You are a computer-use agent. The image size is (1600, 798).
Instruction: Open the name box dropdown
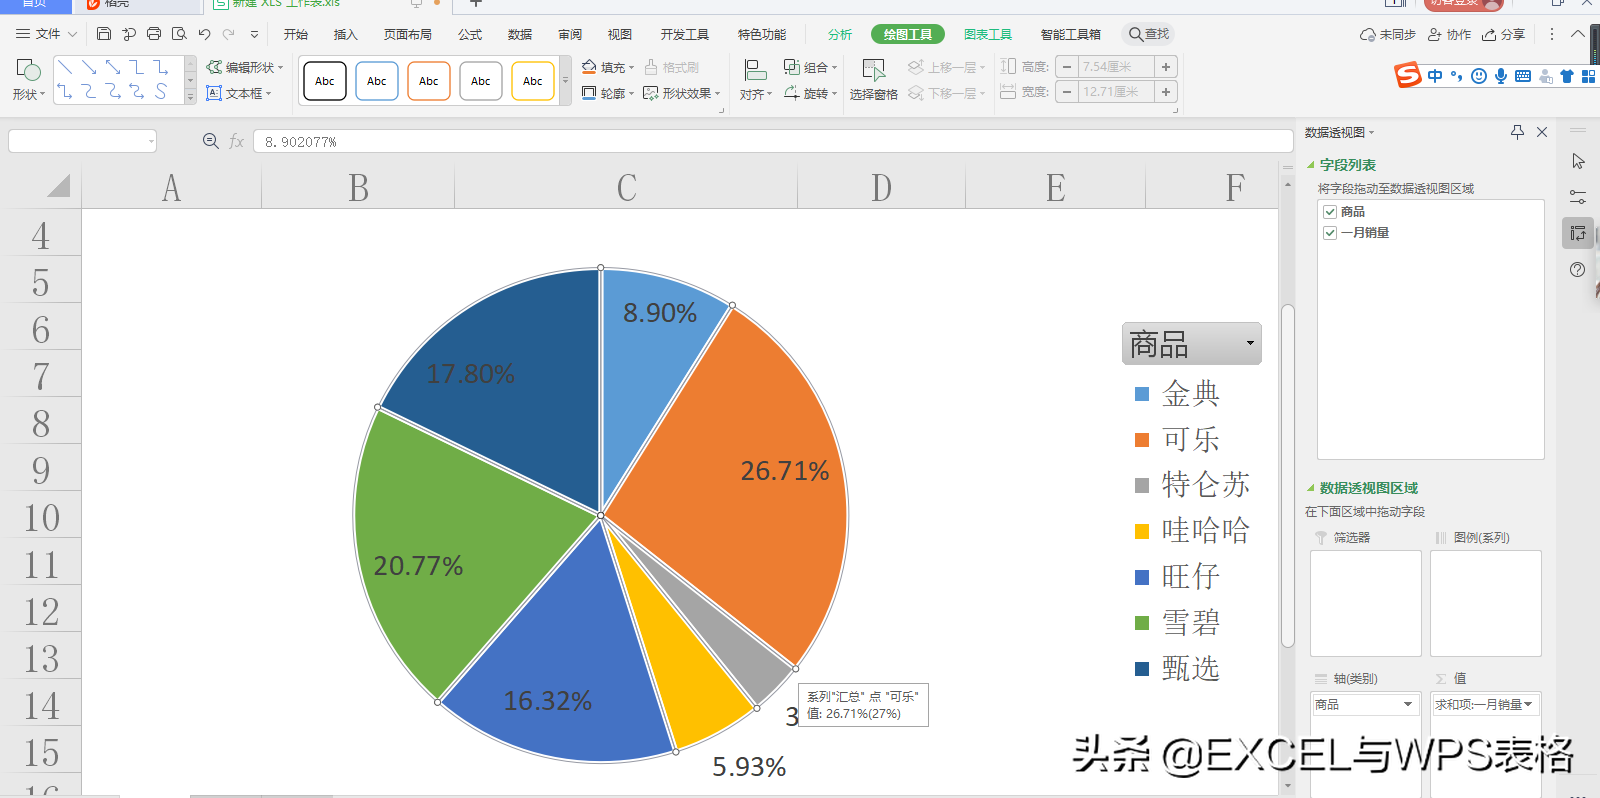click(152, 142)
